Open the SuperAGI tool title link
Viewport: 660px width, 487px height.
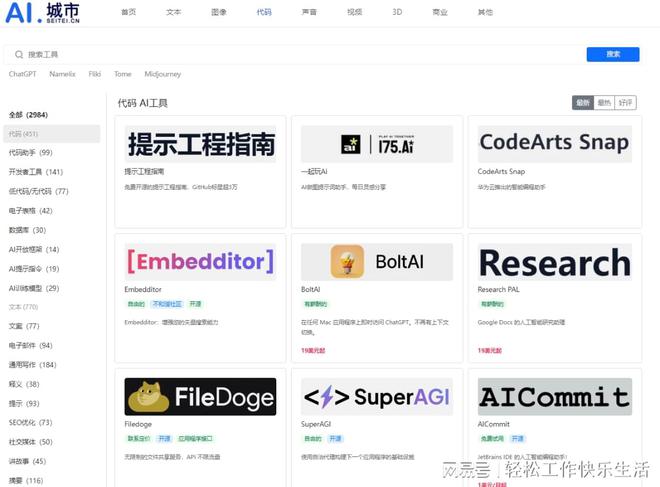click(316, 424)
